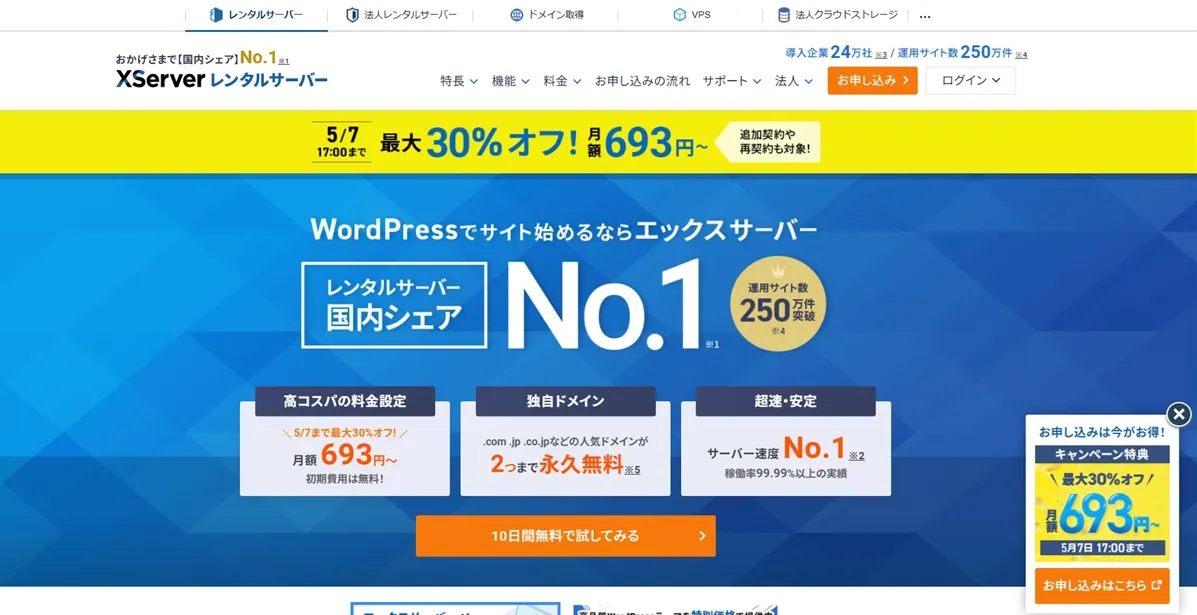Open the ログイン dropdown

click(x=968, y=82)
